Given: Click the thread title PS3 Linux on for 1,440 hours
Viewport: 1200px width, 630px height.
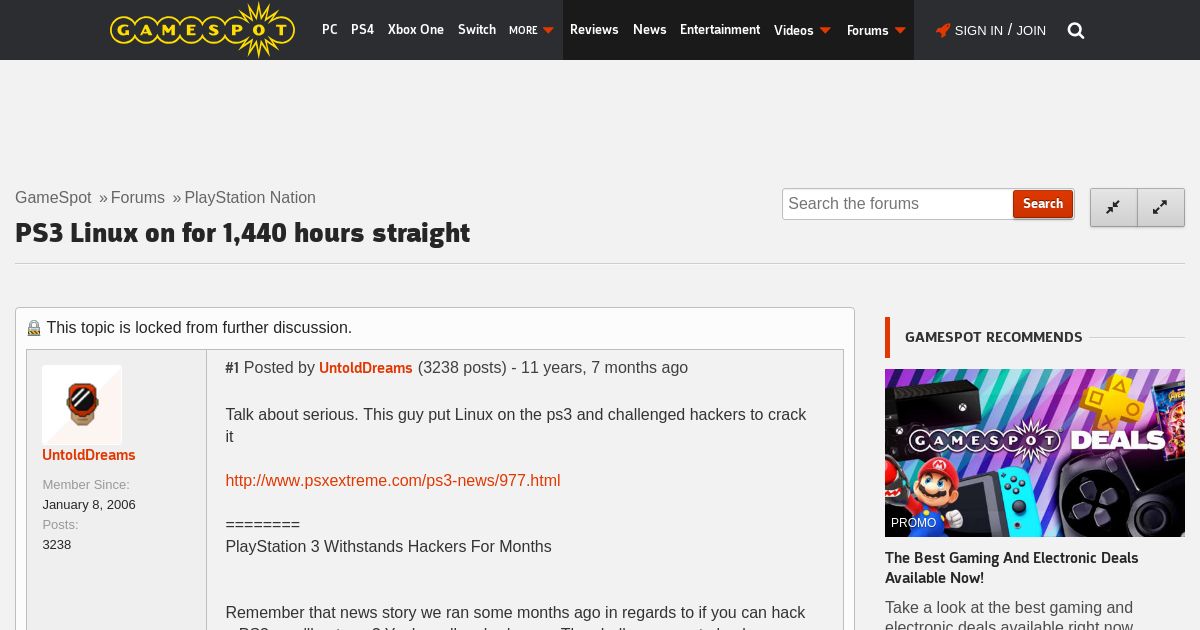Looking at the screenshot, I should [242, 233].
